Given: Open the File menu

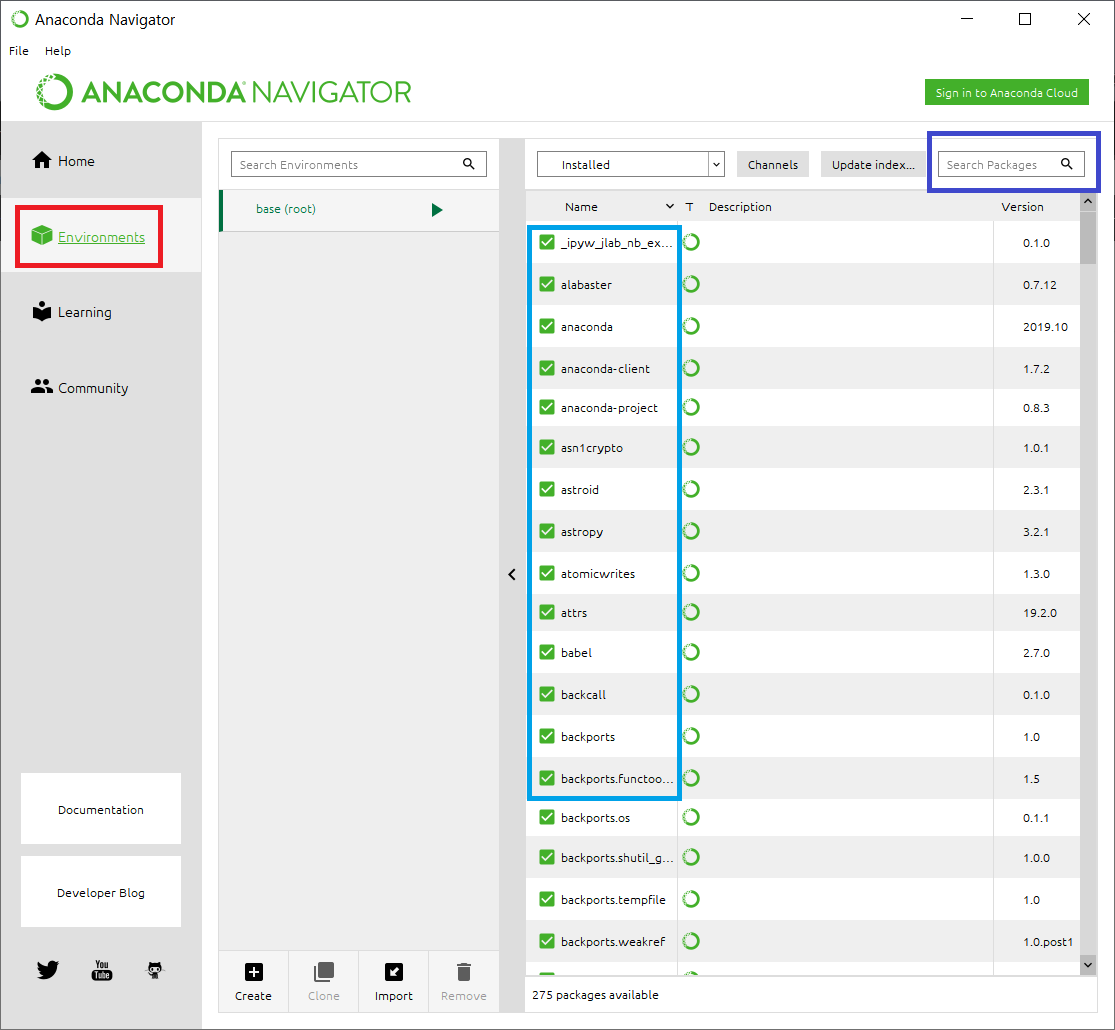Looking at the screenshot, I should (19, 51).
